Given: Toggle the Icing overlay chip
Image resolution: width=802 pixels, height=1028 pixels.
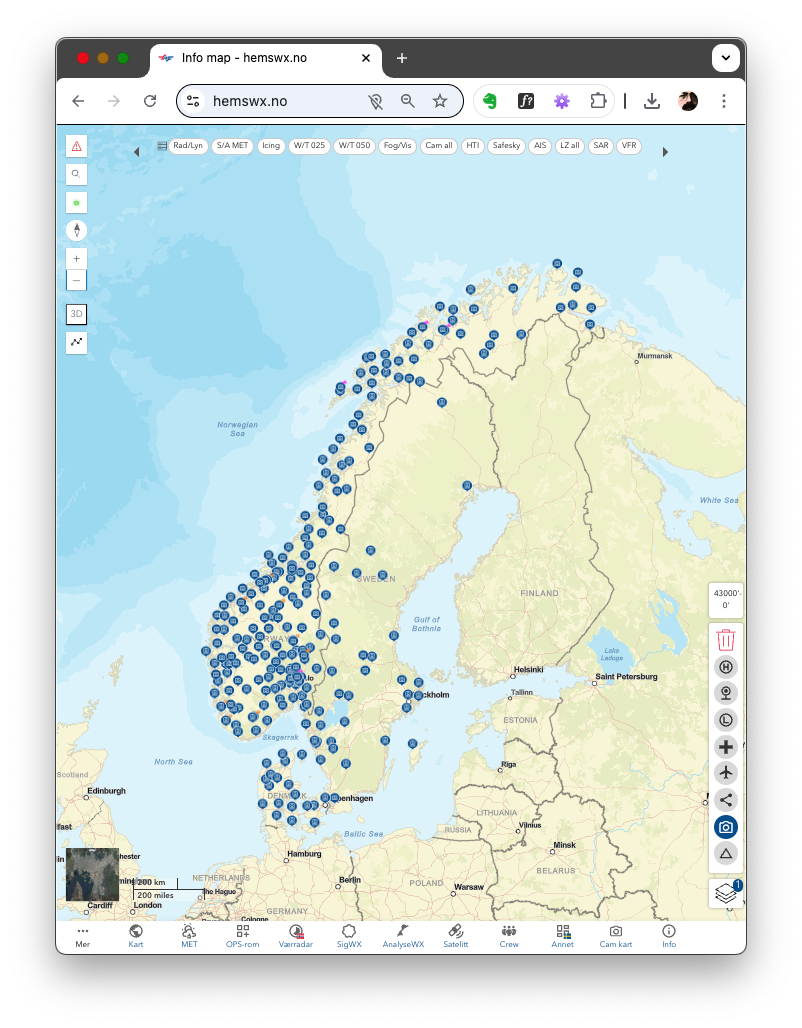Looking at the screenshot, I should pyautogui.click(x=270, y=146).
